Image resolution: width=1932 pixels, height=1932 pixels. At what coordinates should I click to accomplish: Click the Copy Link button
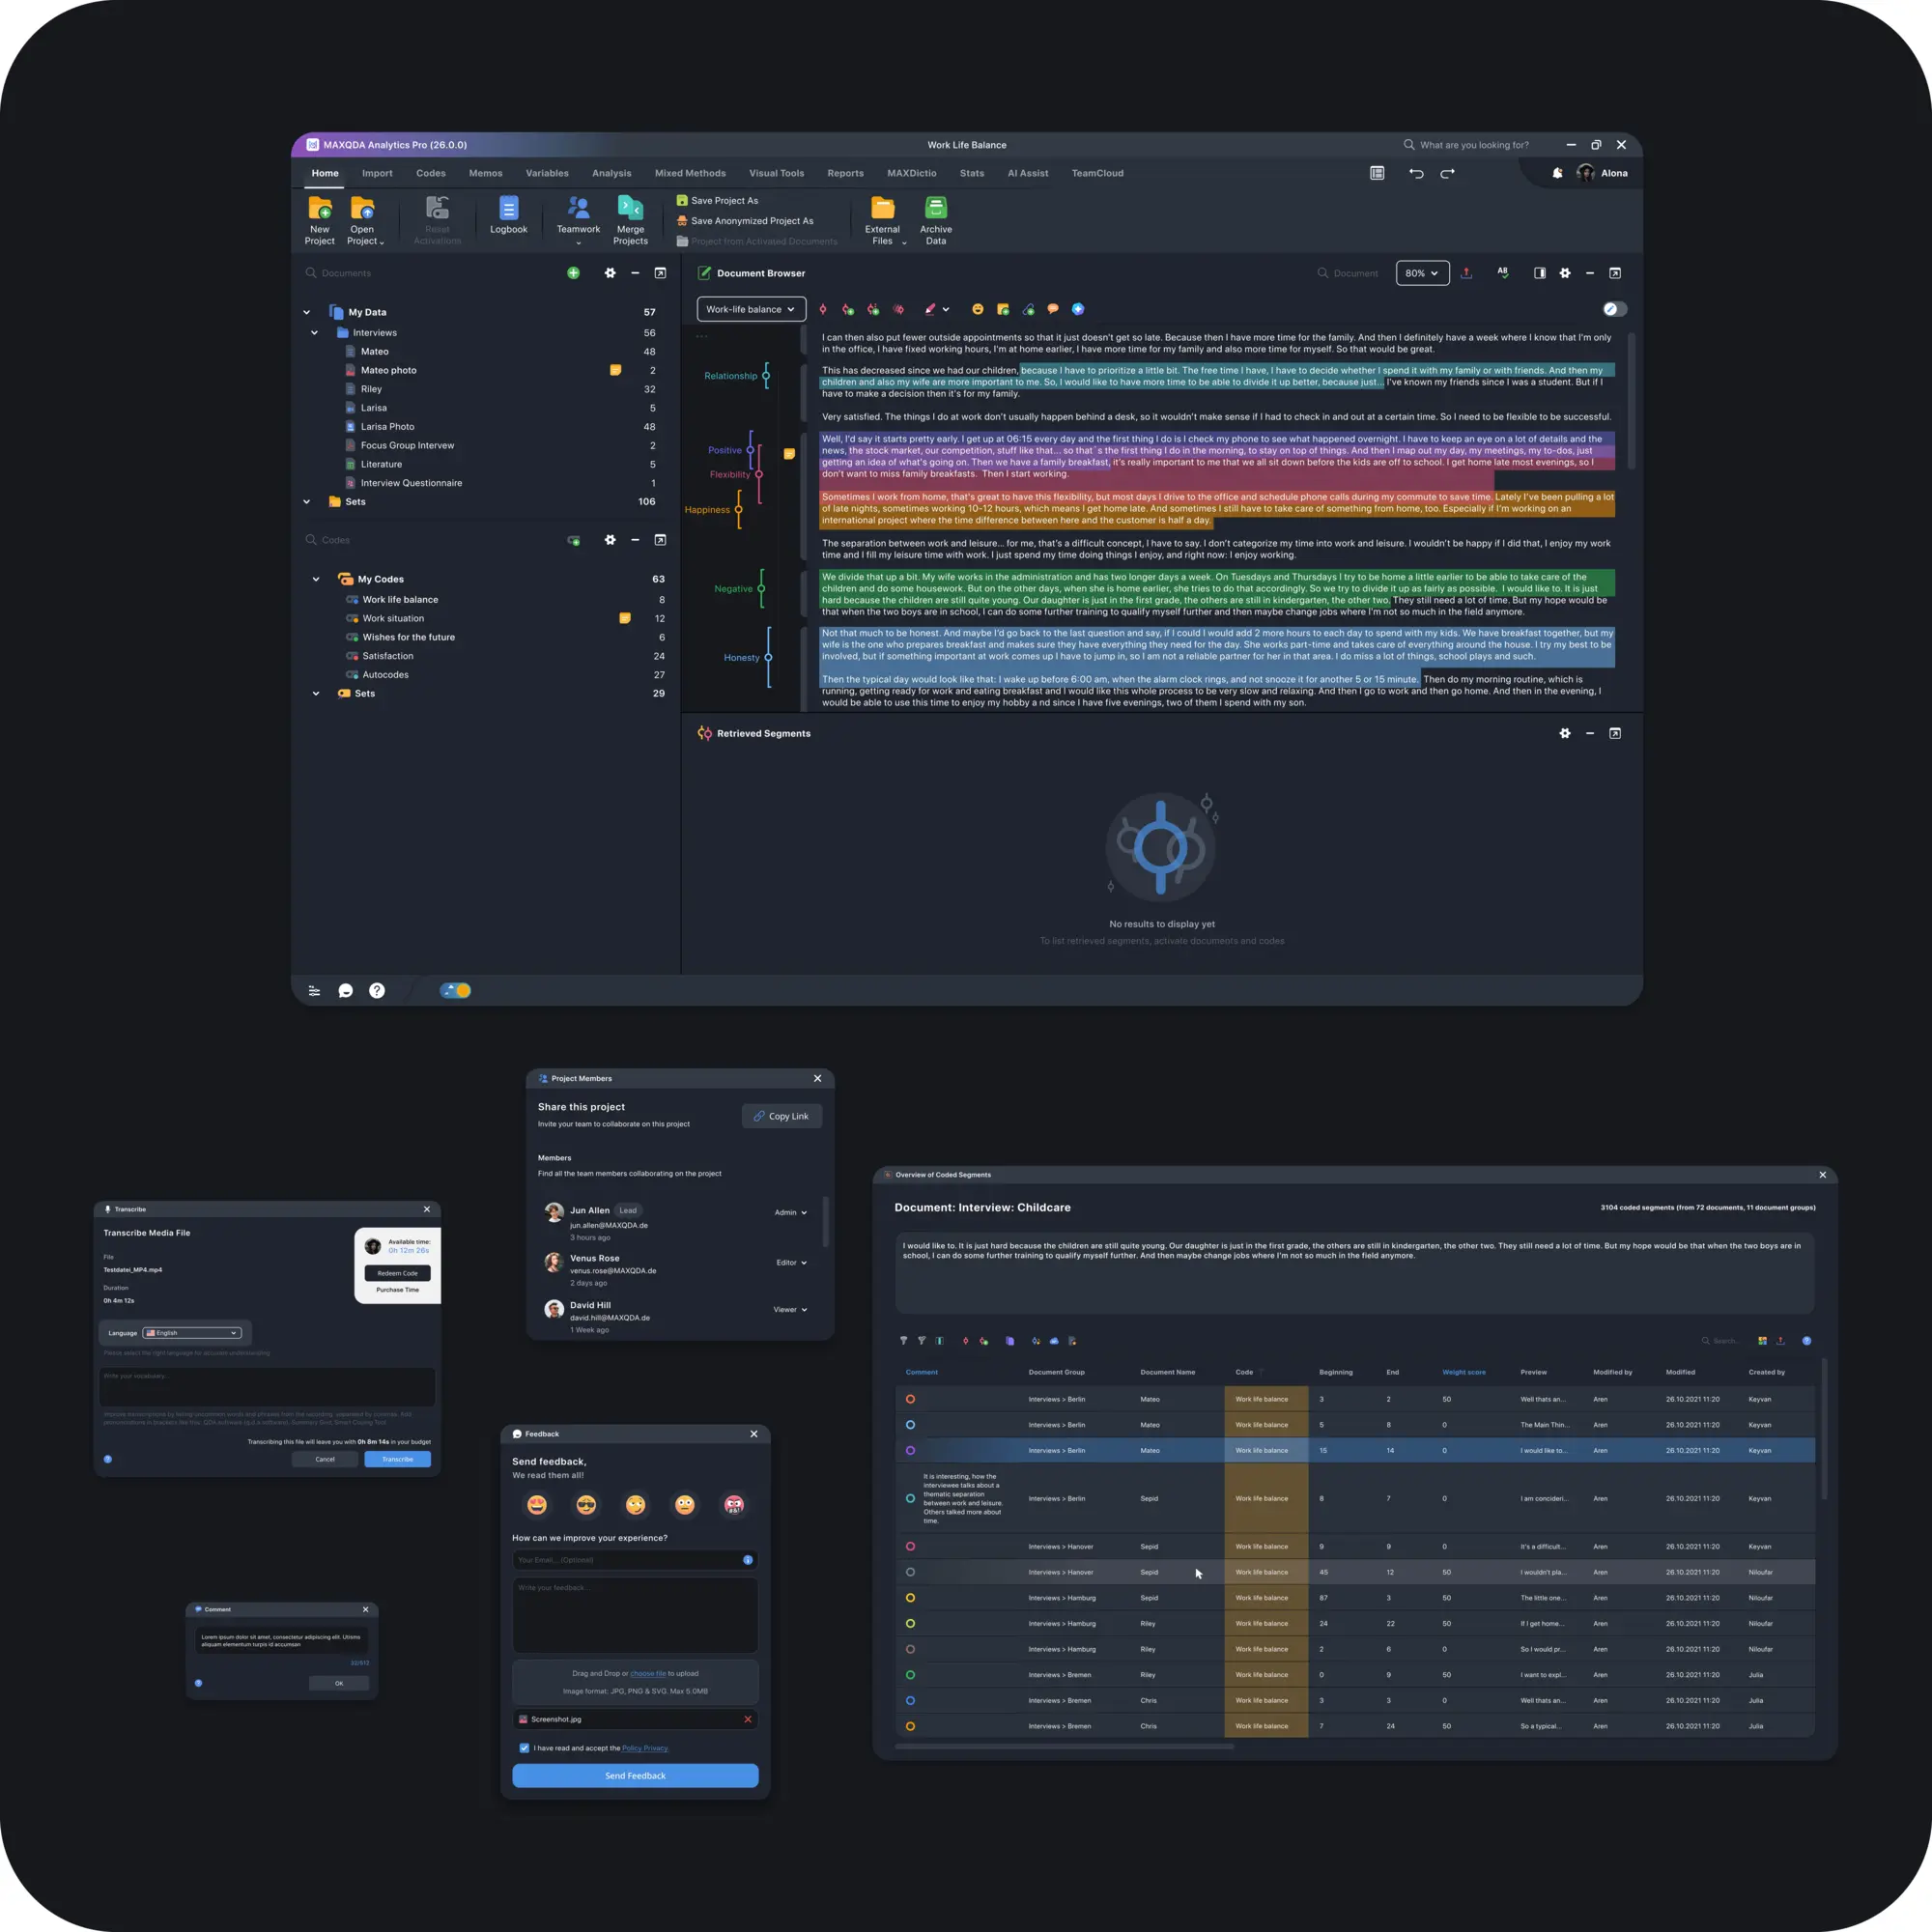tap(781, 1116)
